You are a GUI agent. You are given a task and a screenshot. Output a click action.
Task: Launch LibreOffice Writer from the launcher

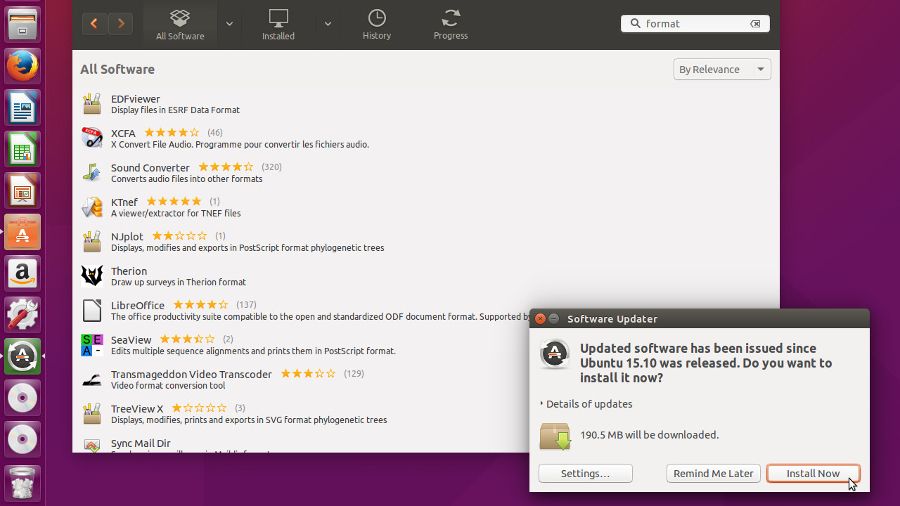pos(22,107)
